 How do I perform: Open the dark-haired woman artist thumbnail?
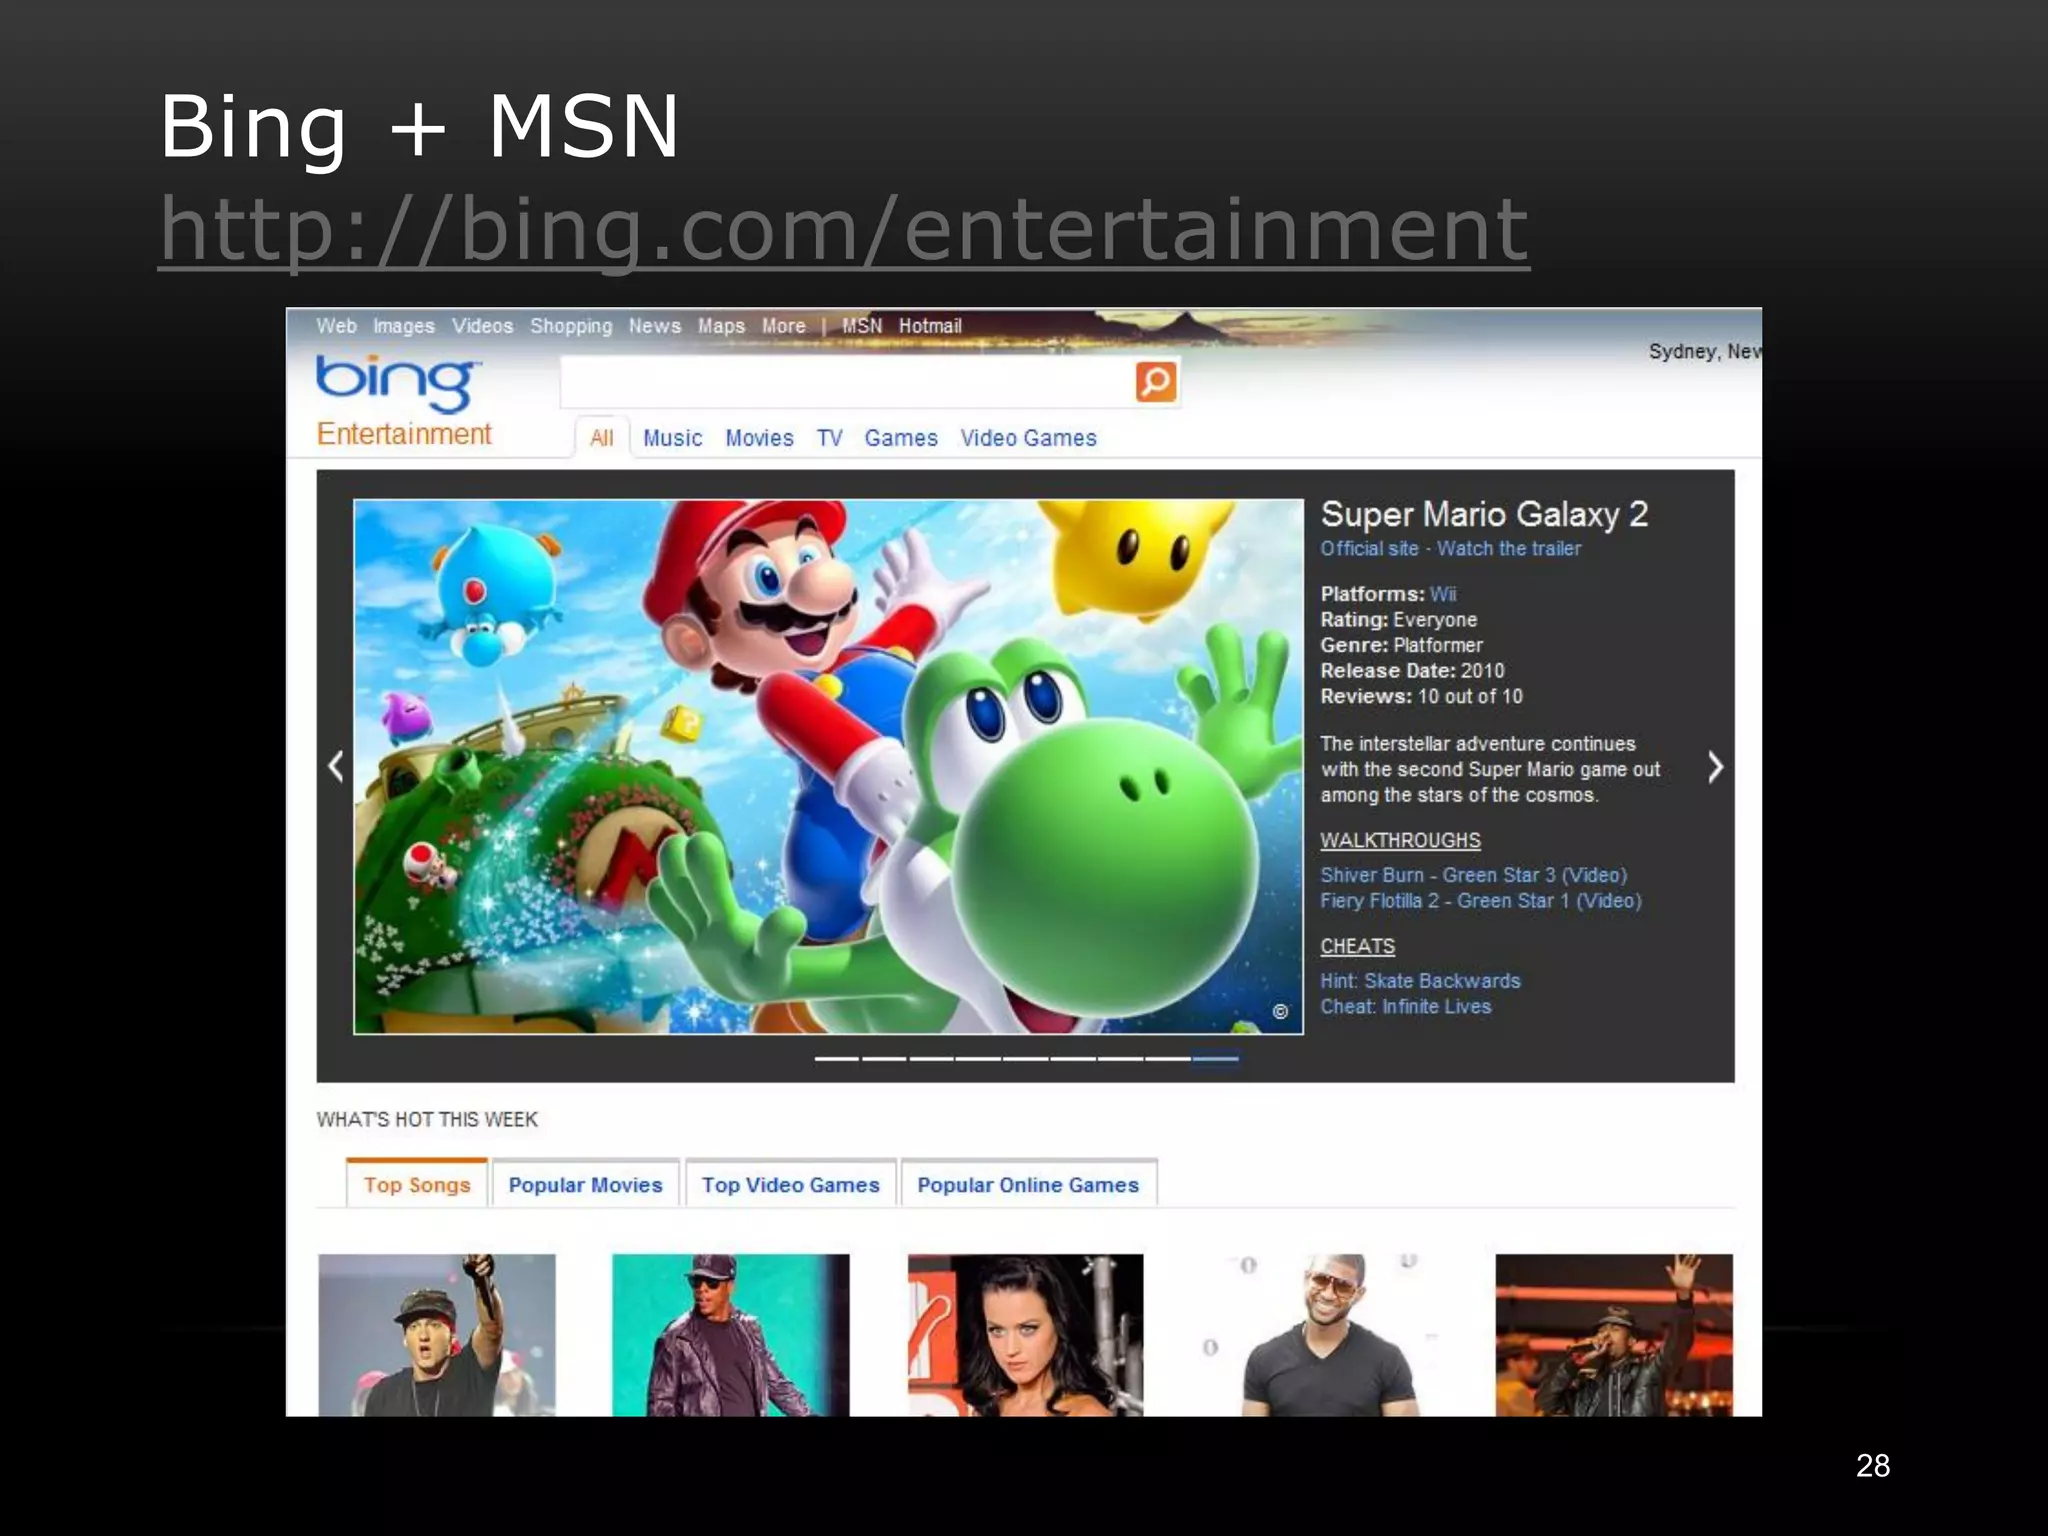point(1025,1335)
